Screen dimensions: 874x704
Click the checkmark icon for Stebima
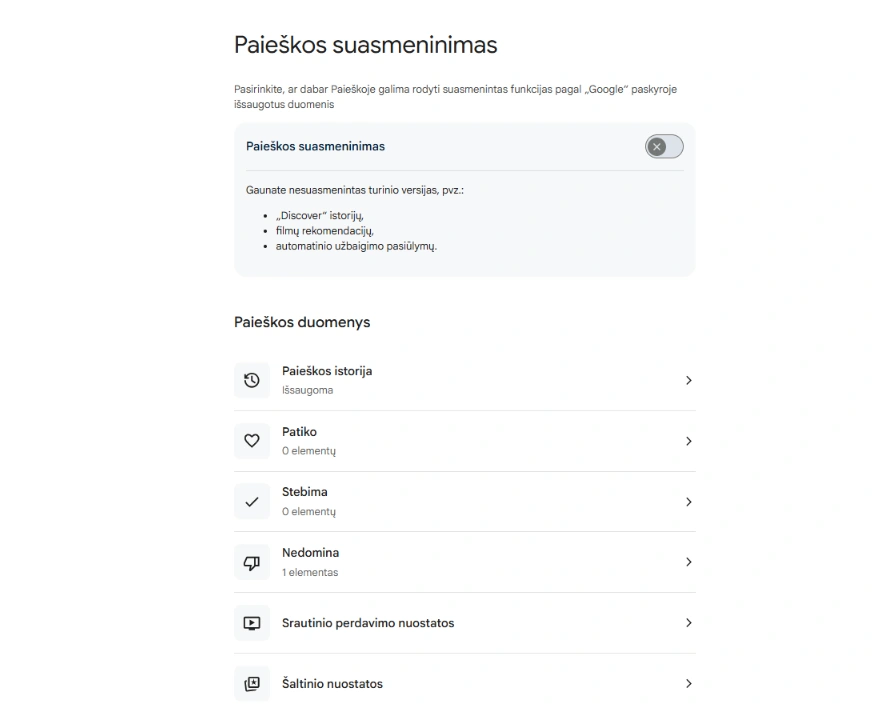coord(252,502)
